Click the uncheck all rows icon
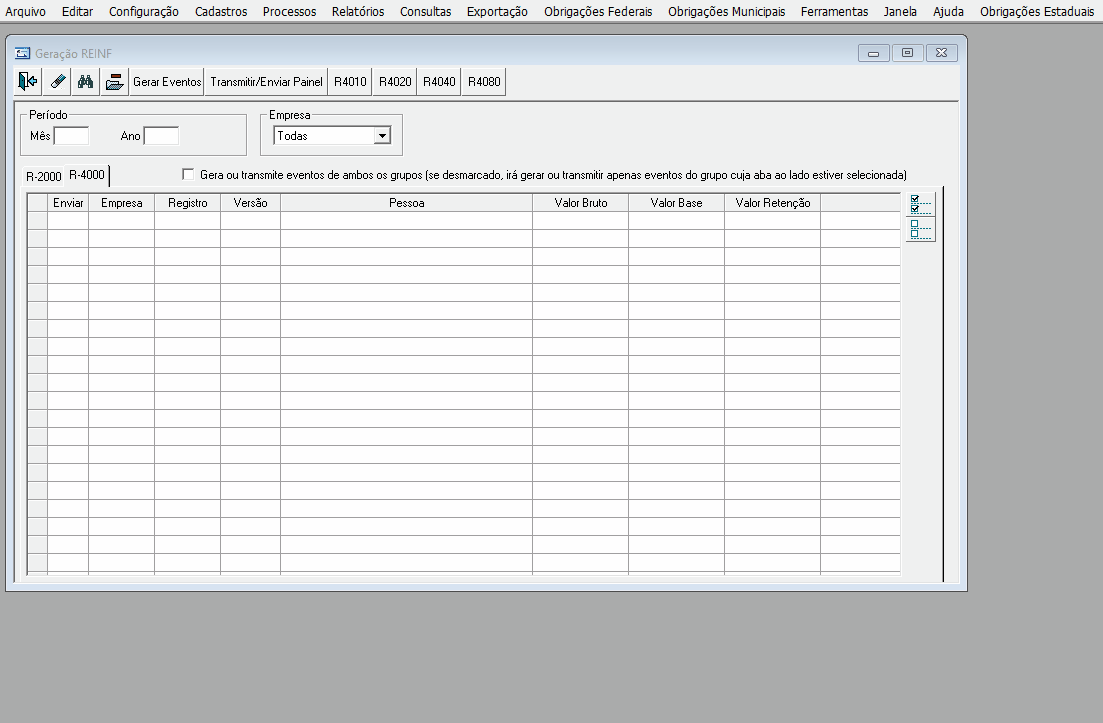 [920, 229]
